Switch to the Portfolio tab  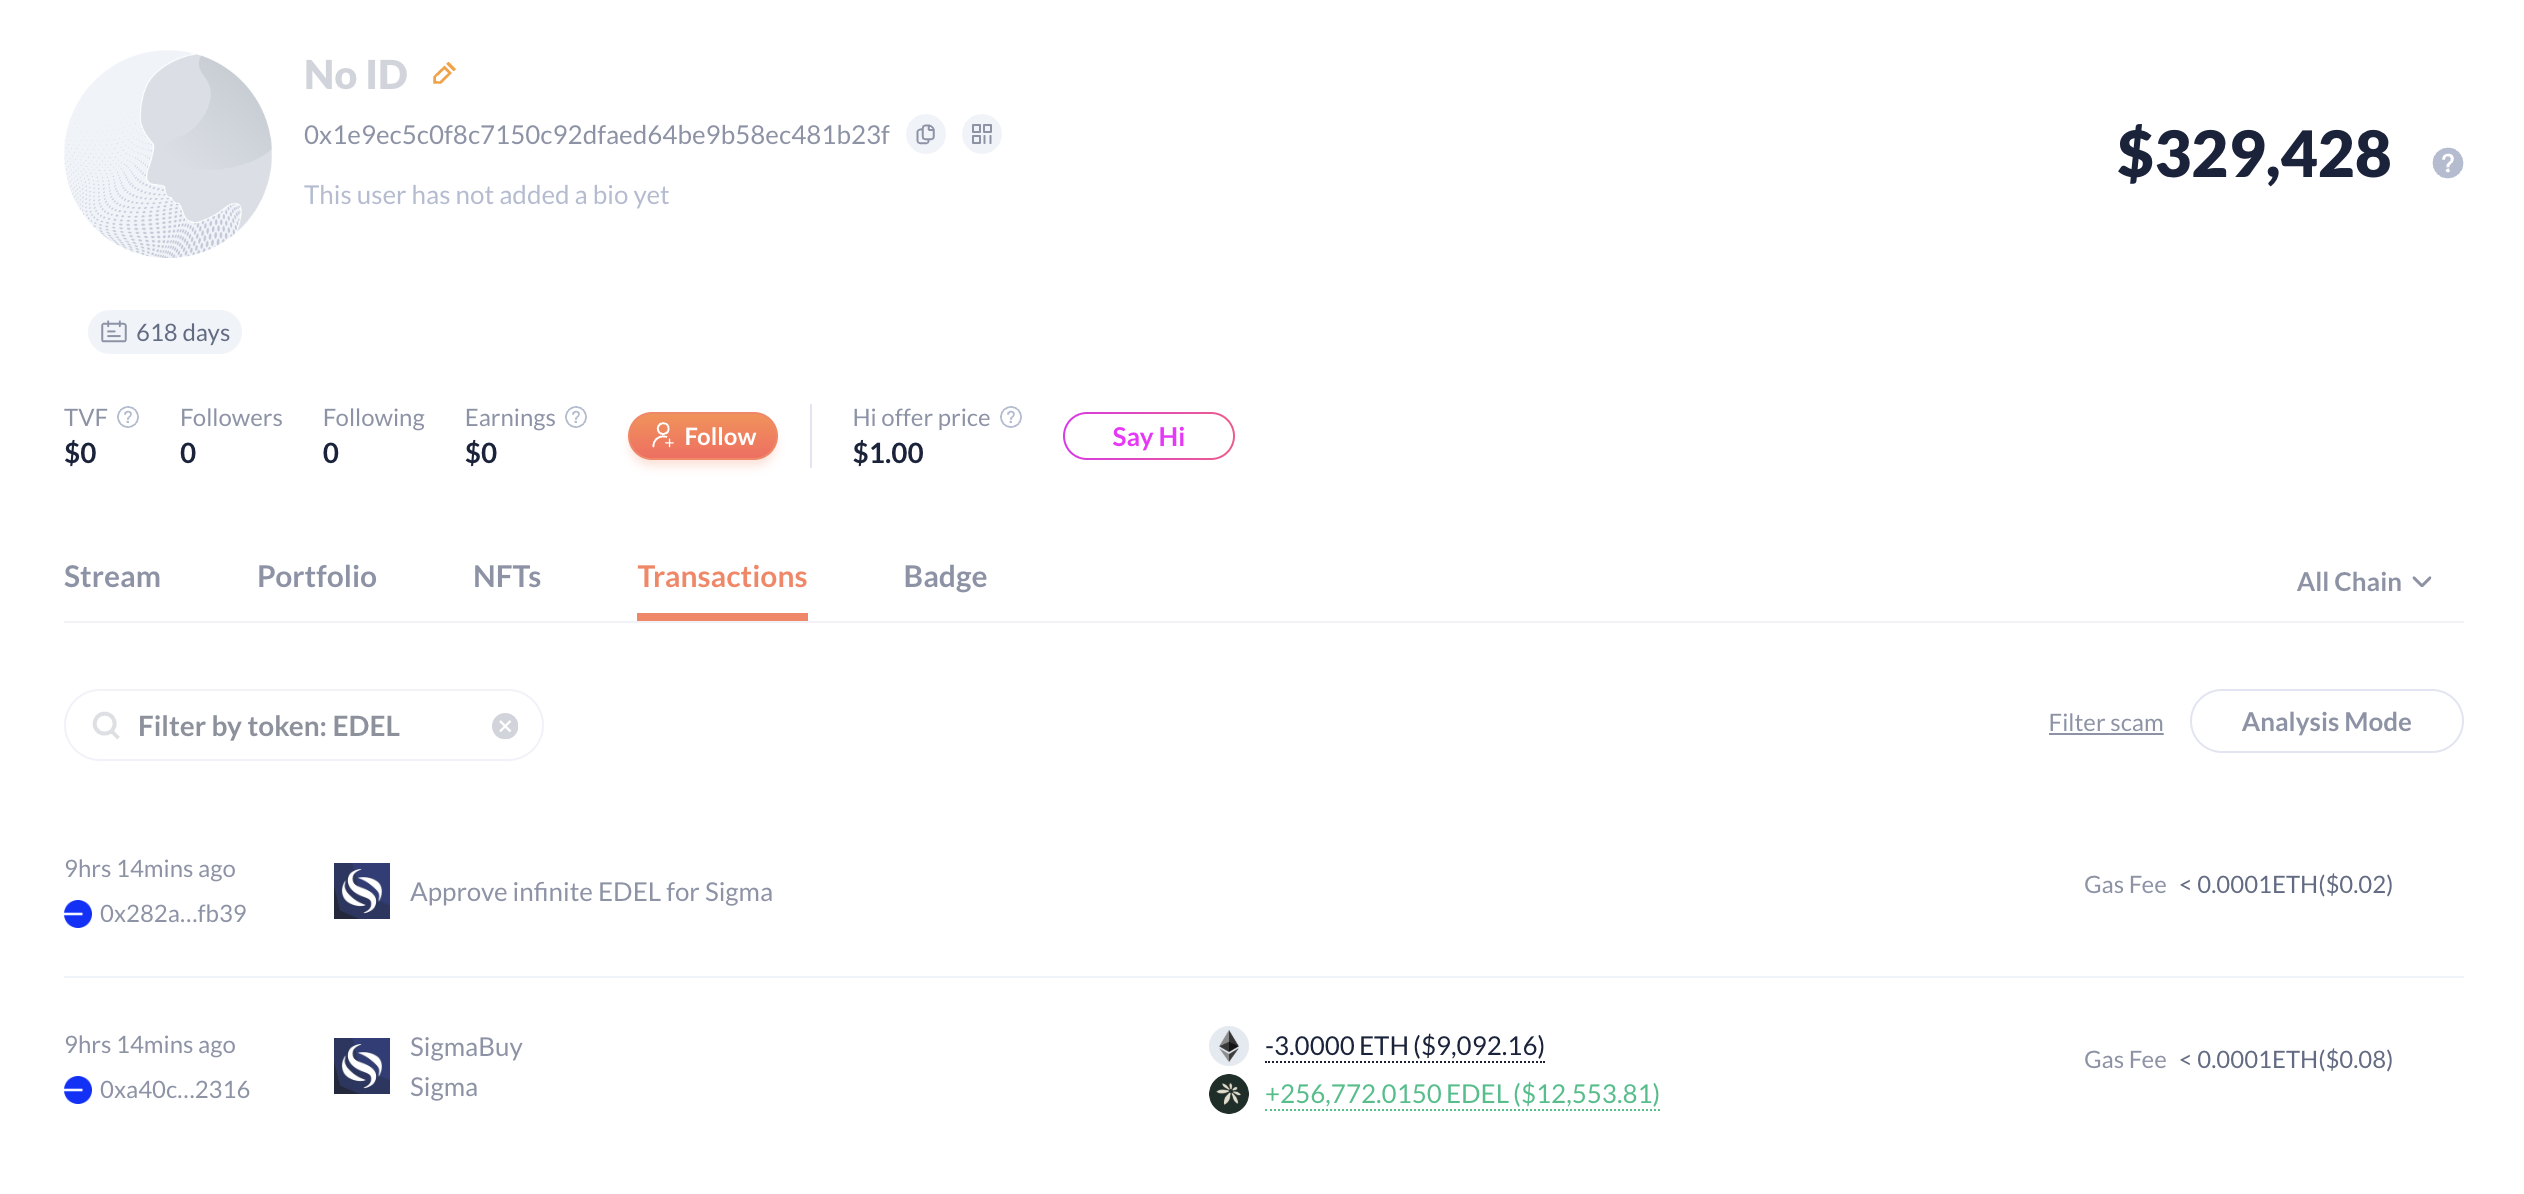[316, 577]
